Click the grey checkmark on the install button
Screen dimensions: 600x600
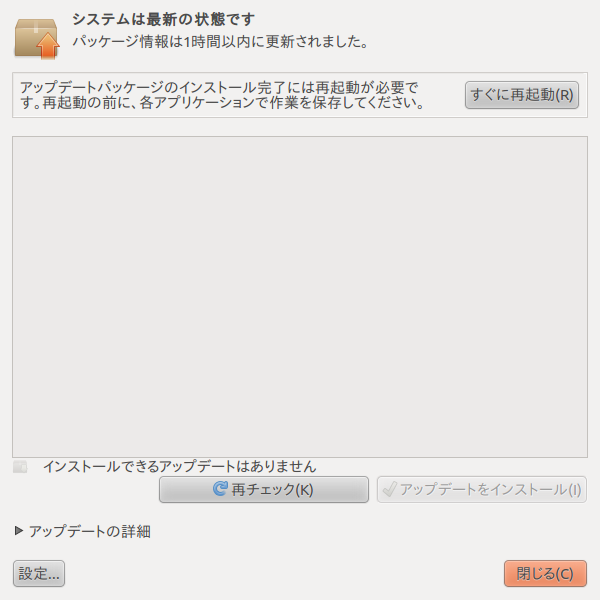tap(389, 489)
